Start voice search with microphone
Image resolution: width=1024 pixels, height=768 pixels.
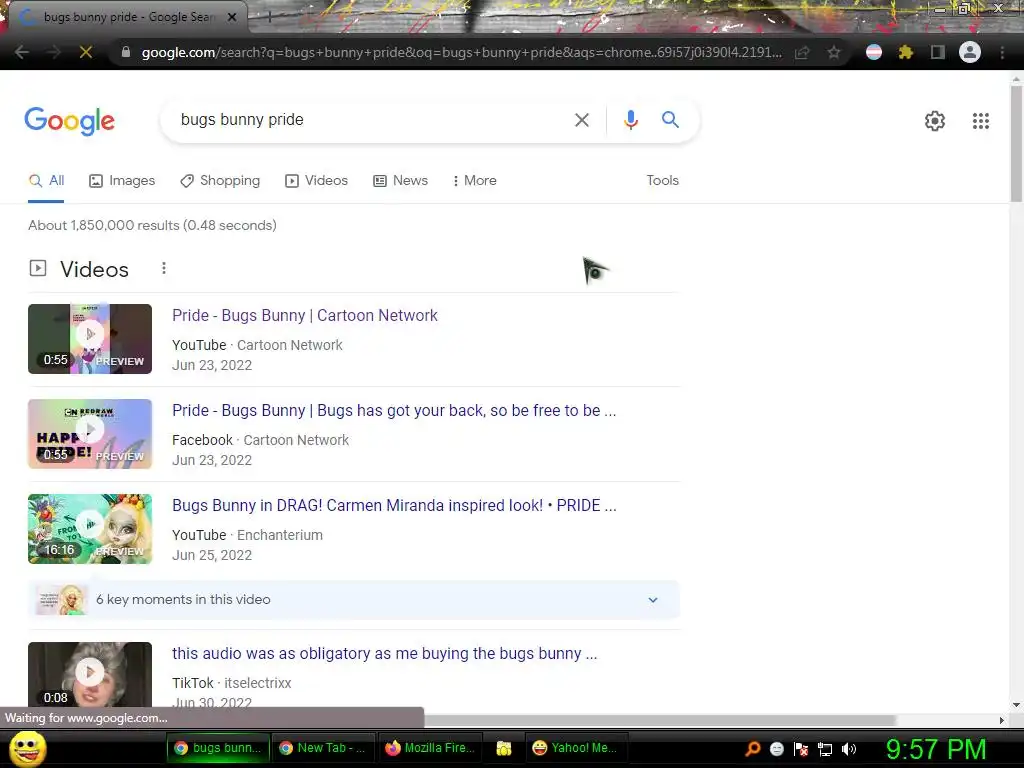point(630,120)
